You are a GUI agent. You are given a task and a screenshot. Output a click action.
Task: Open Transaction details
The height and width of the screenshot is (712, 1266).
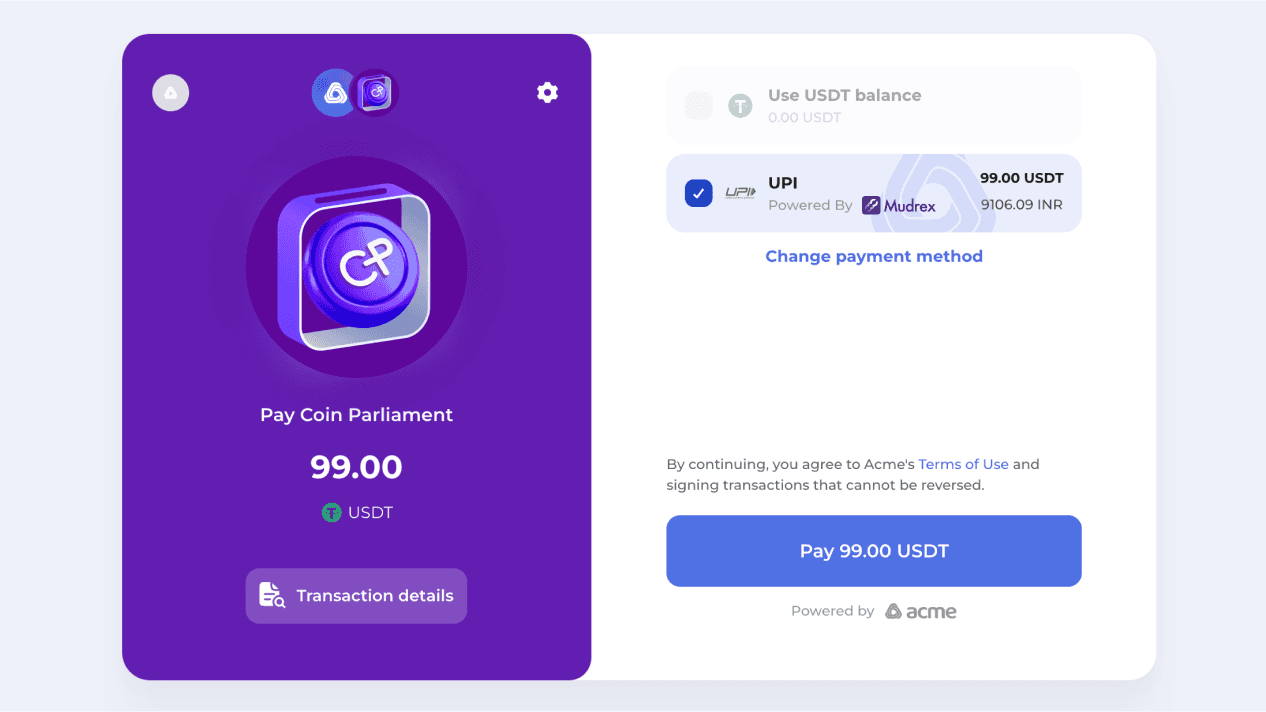(x=356, y=596)
